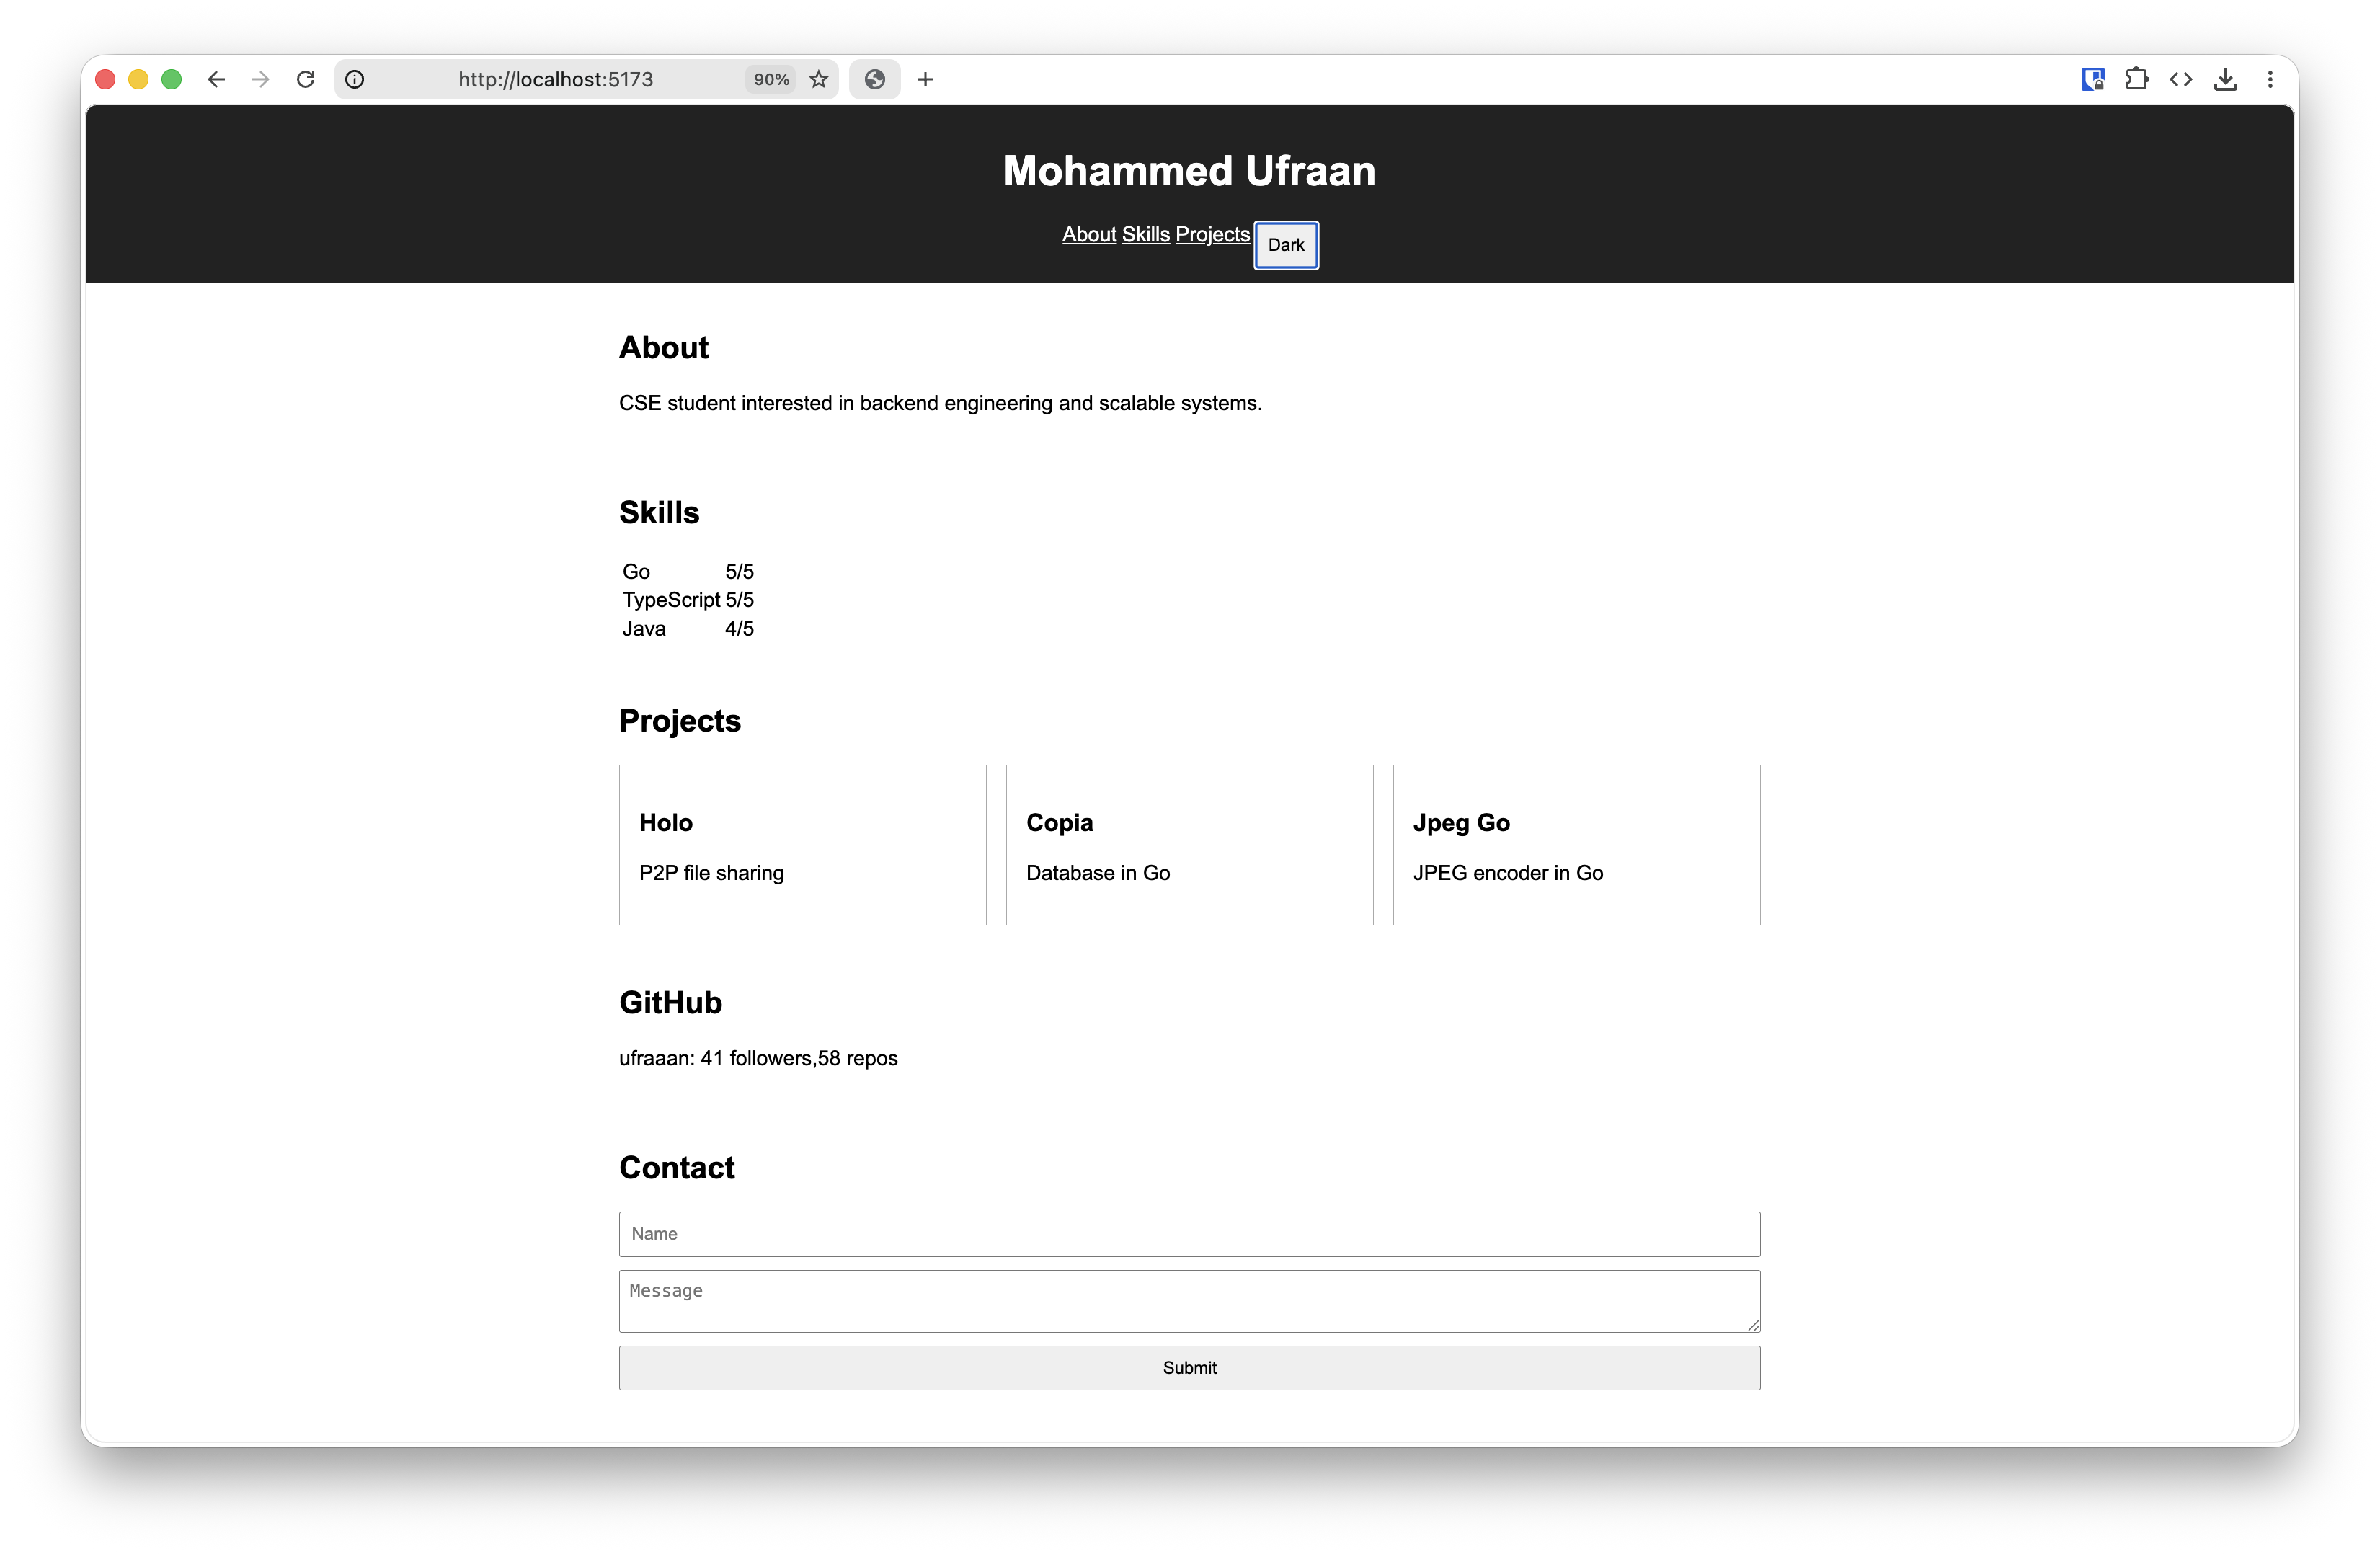Go back with the browser back arrow
Viewport: 2380px width, 1554px height.
tap(216, 79)
